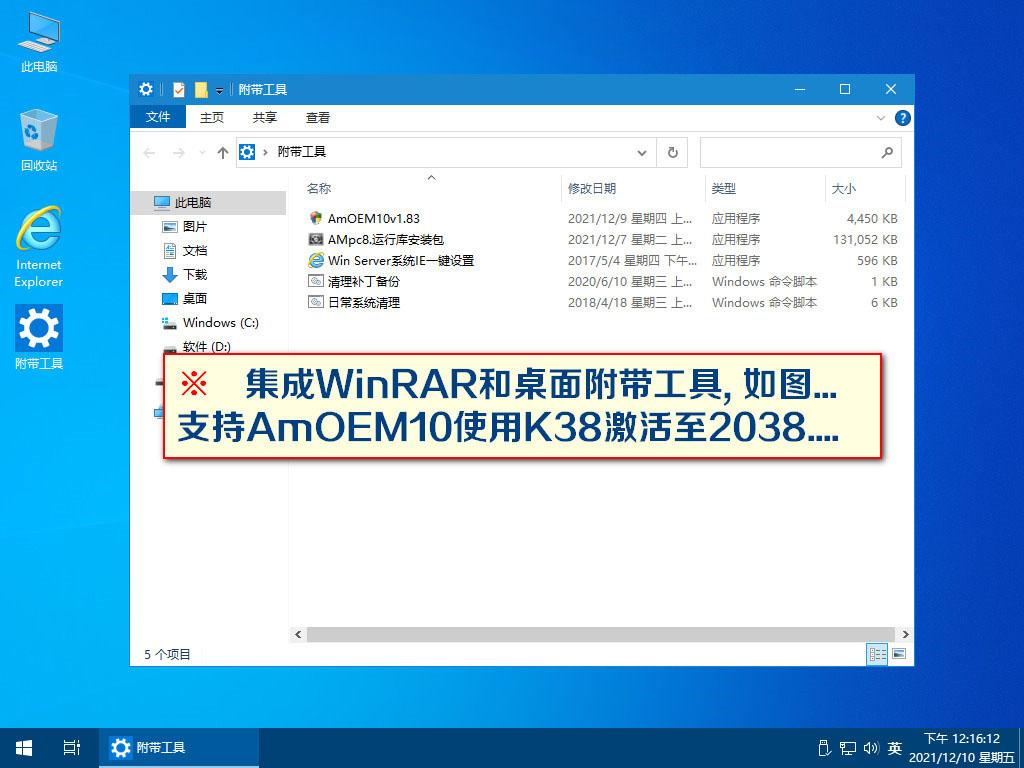The width and height of the screenshot is (1024, 768).
Task: Click the 清理补丁备份 script icon
Action: tap(316, 281)
